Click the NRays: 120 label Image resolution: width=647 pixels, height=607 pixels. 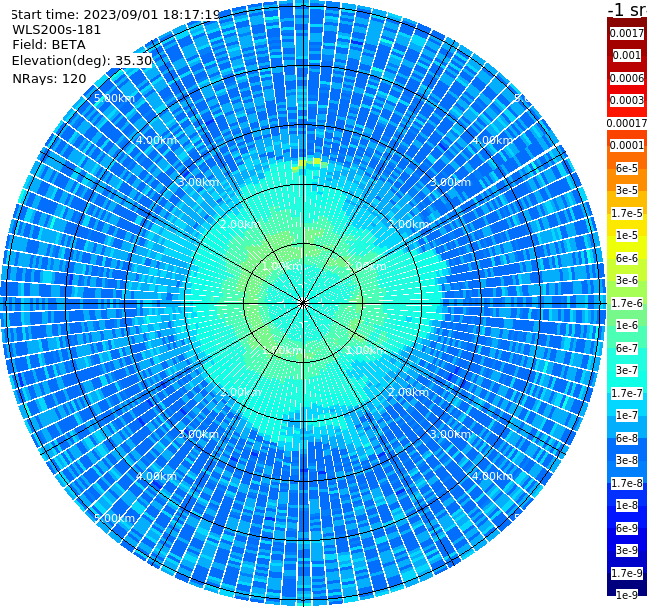pos(49,78)
